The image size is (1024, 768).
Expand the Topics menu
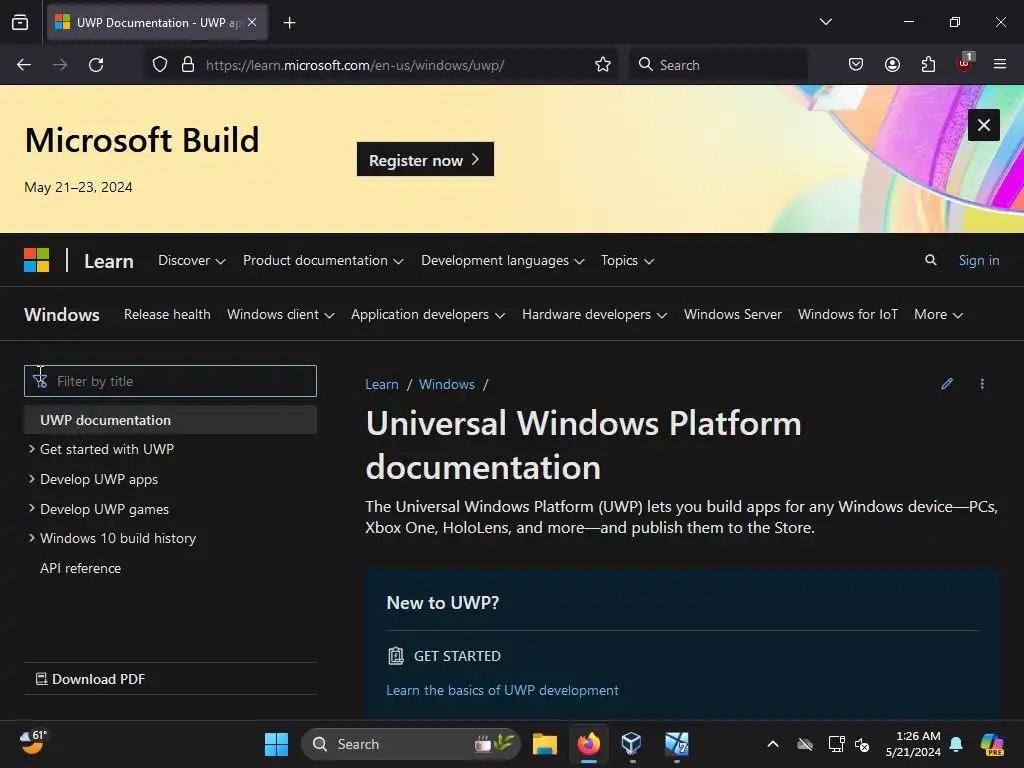coord(627,260)
